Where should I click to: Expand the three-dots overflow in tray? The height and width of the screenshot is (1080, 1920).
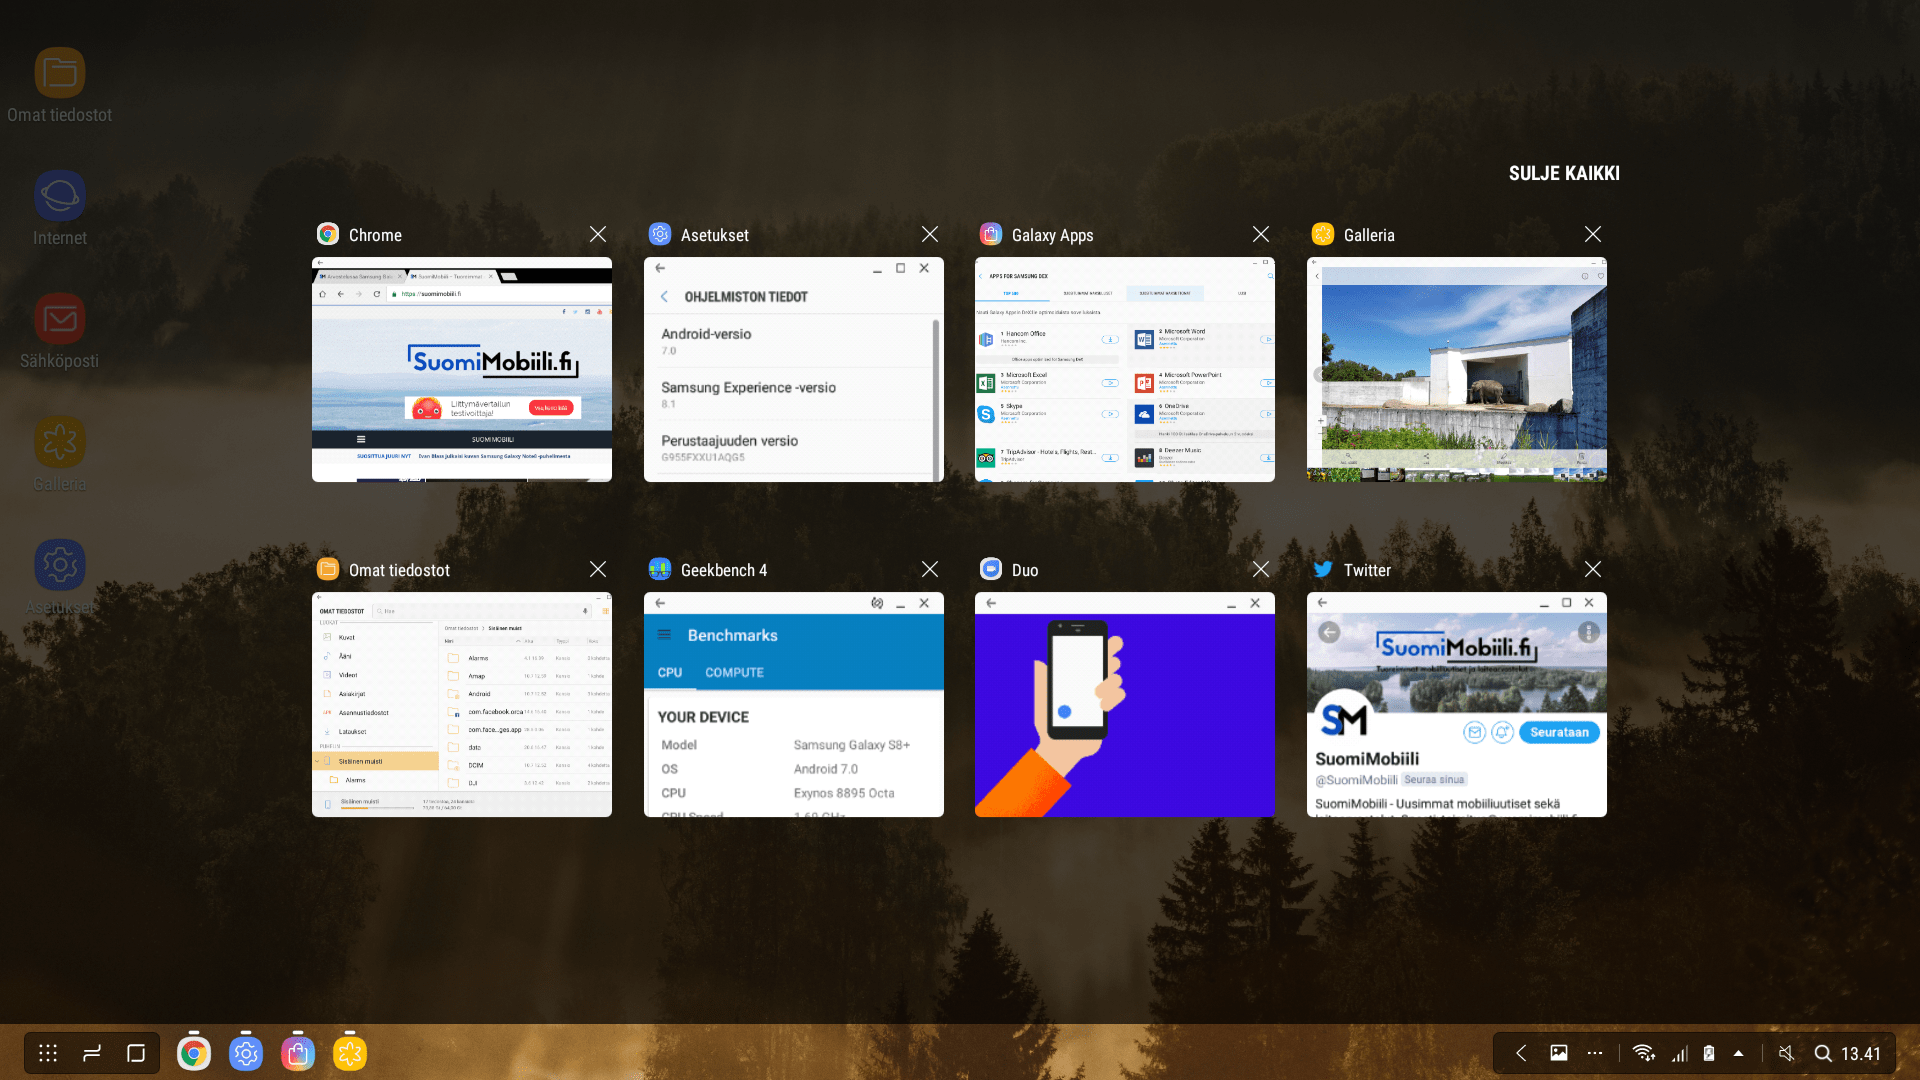point(1595,1053)
